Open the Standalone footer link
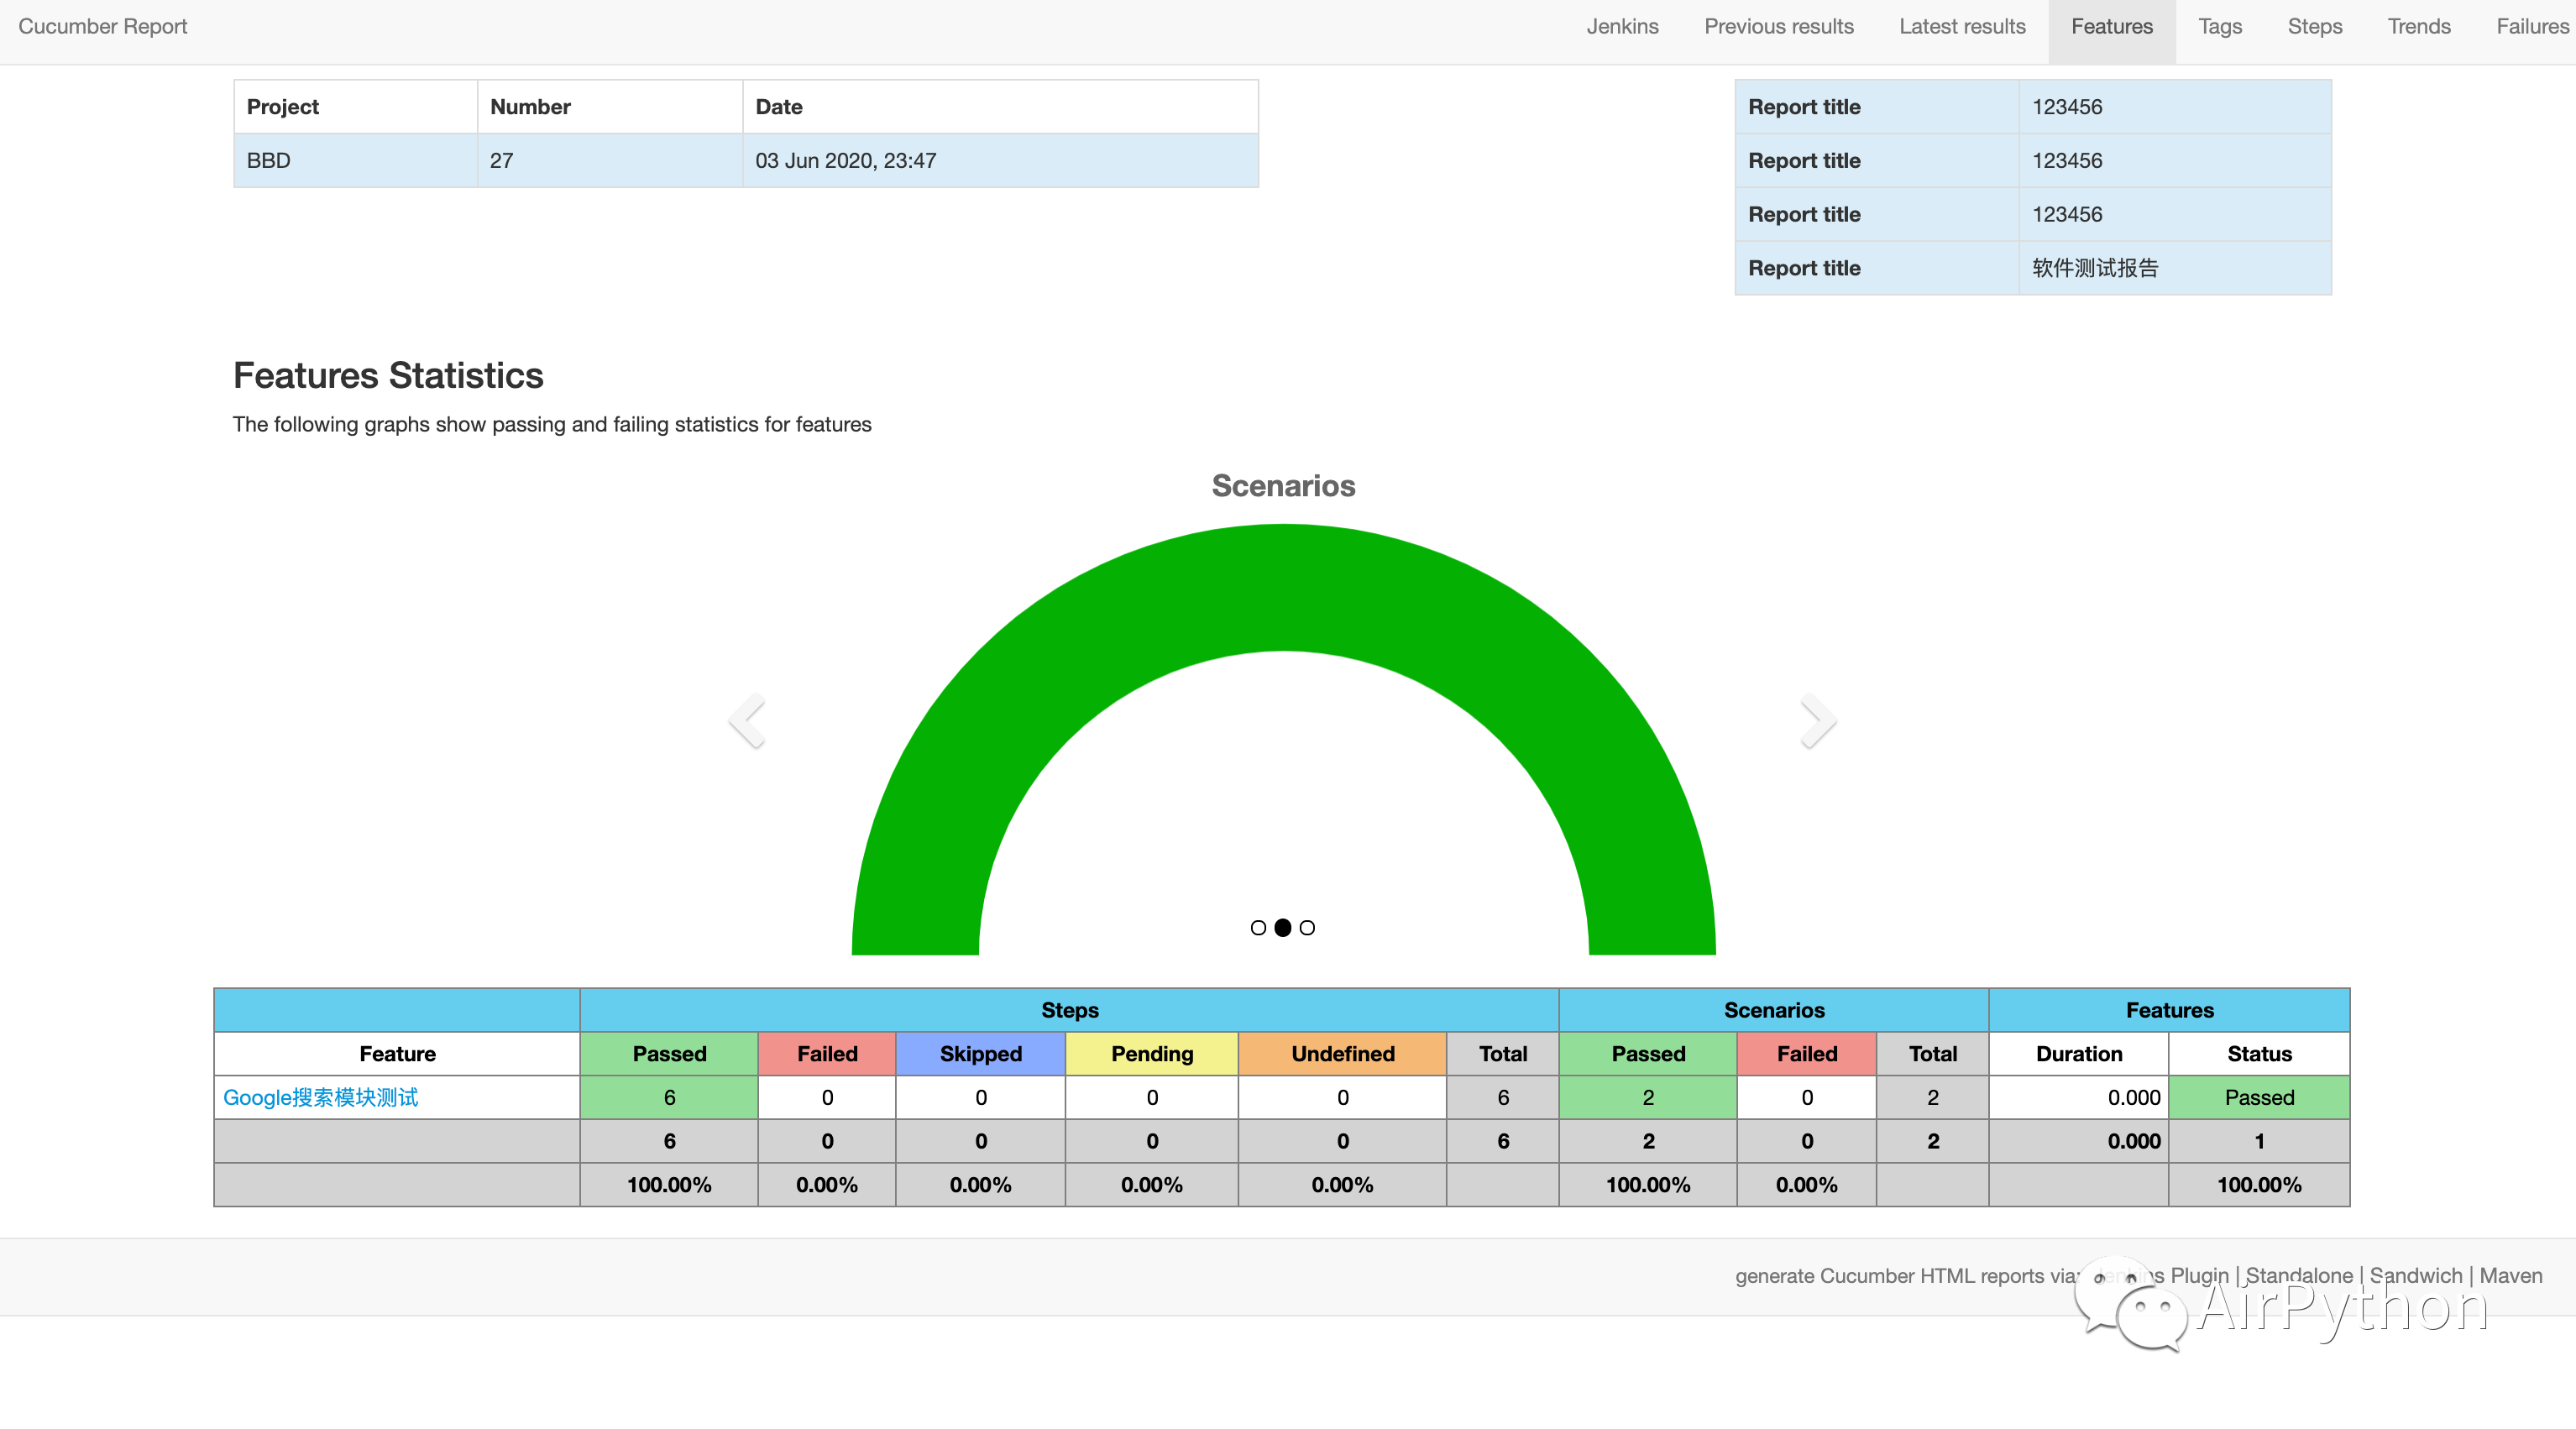Screen dimensions: 2576x1429 [2299, 1275]
